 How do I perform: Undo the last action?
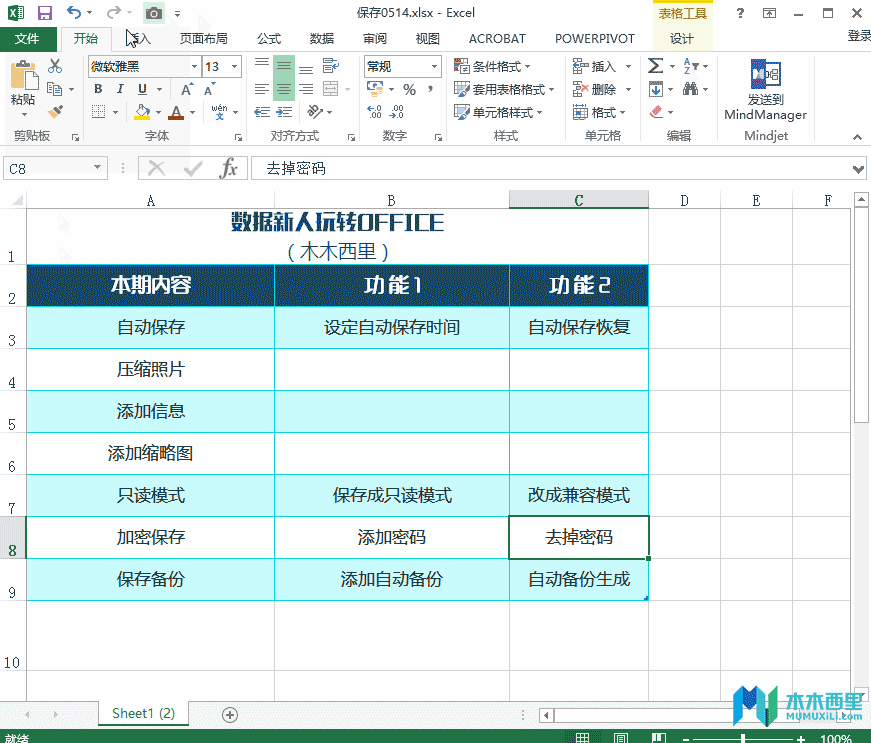pyautogui.click(x=74, y=12)
